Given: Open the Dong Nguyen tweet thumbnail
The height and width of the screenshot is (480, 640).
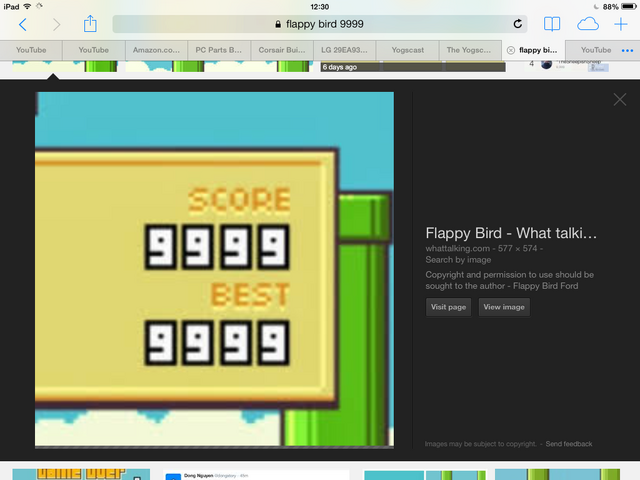Looking at the screenshot, I should [256, 475].
